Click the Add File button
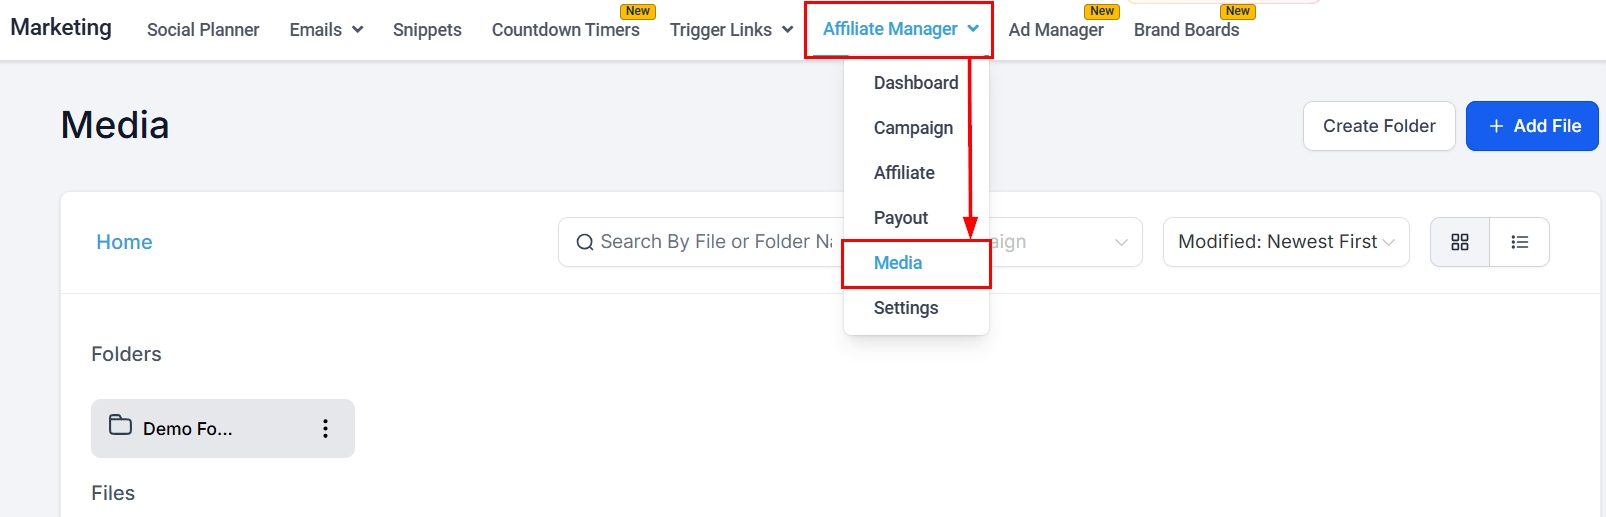Viewport: 1606px width, 517px height. 1531,126
